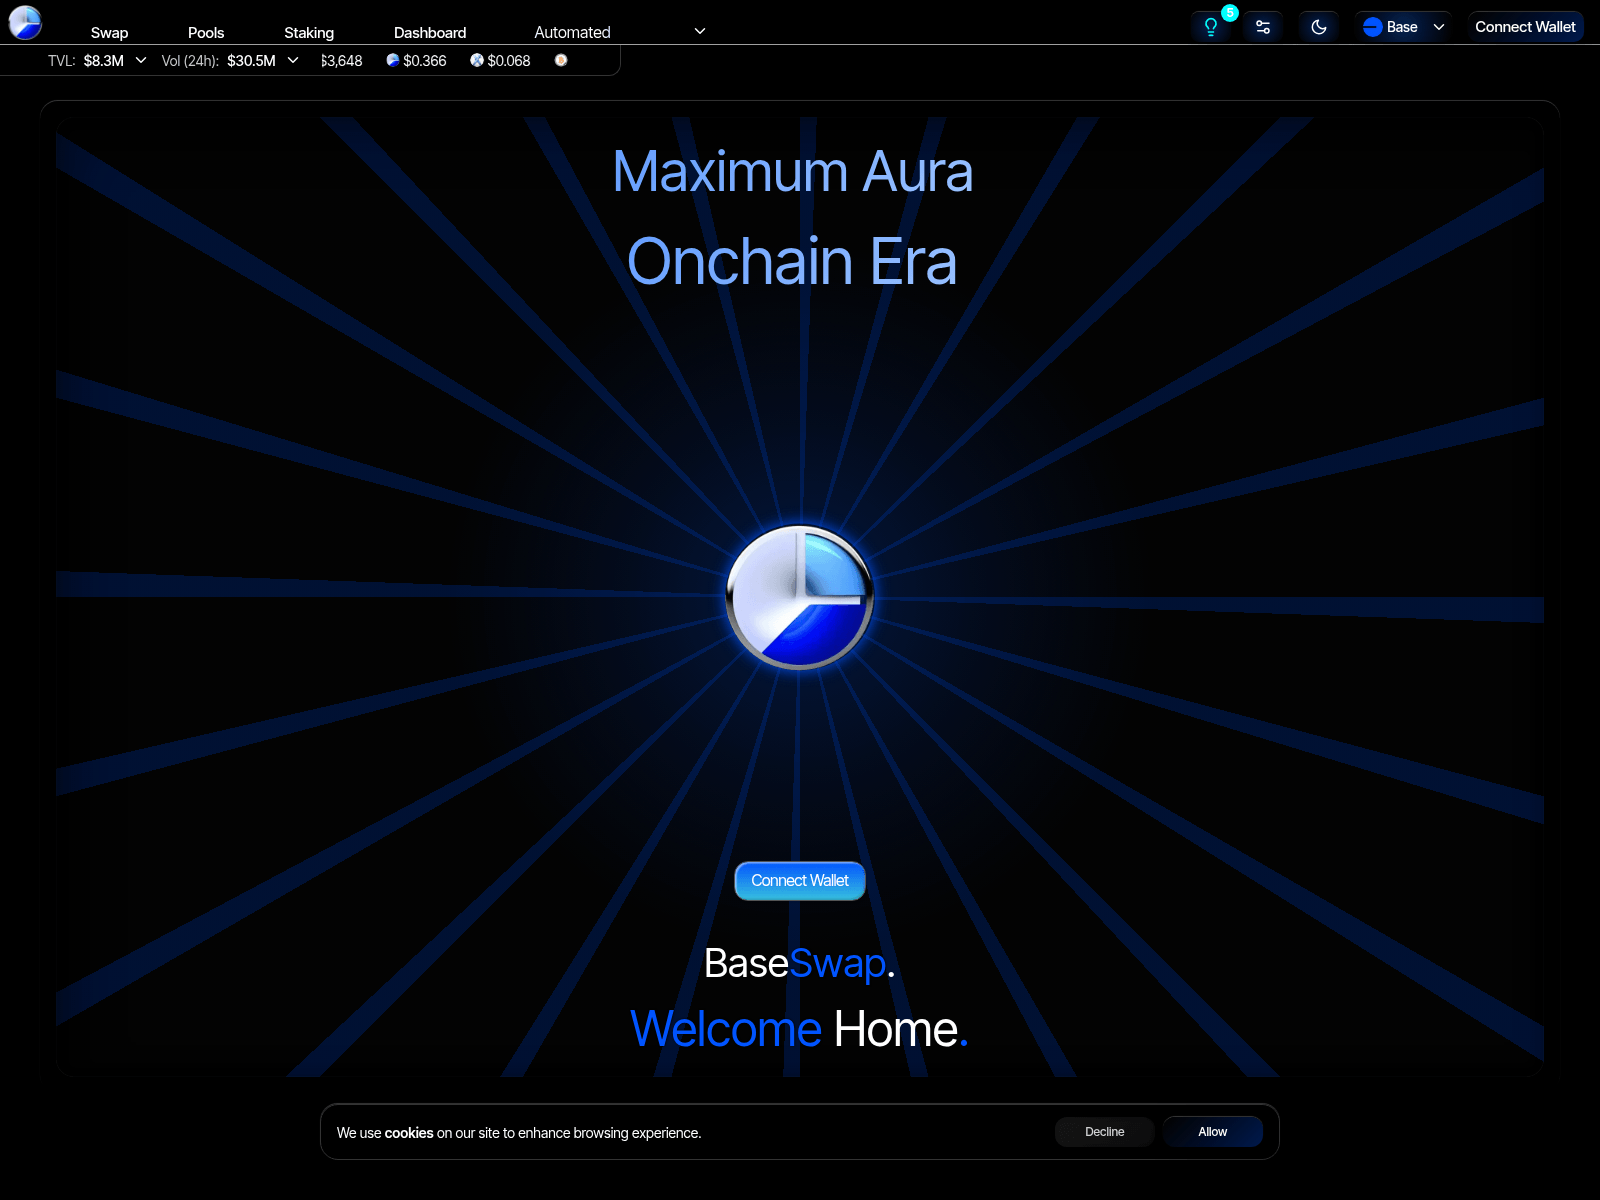1600x1200 pixels.
Task: Open the lightbulb tips notifications
Action: click(x=1211, y=27)
